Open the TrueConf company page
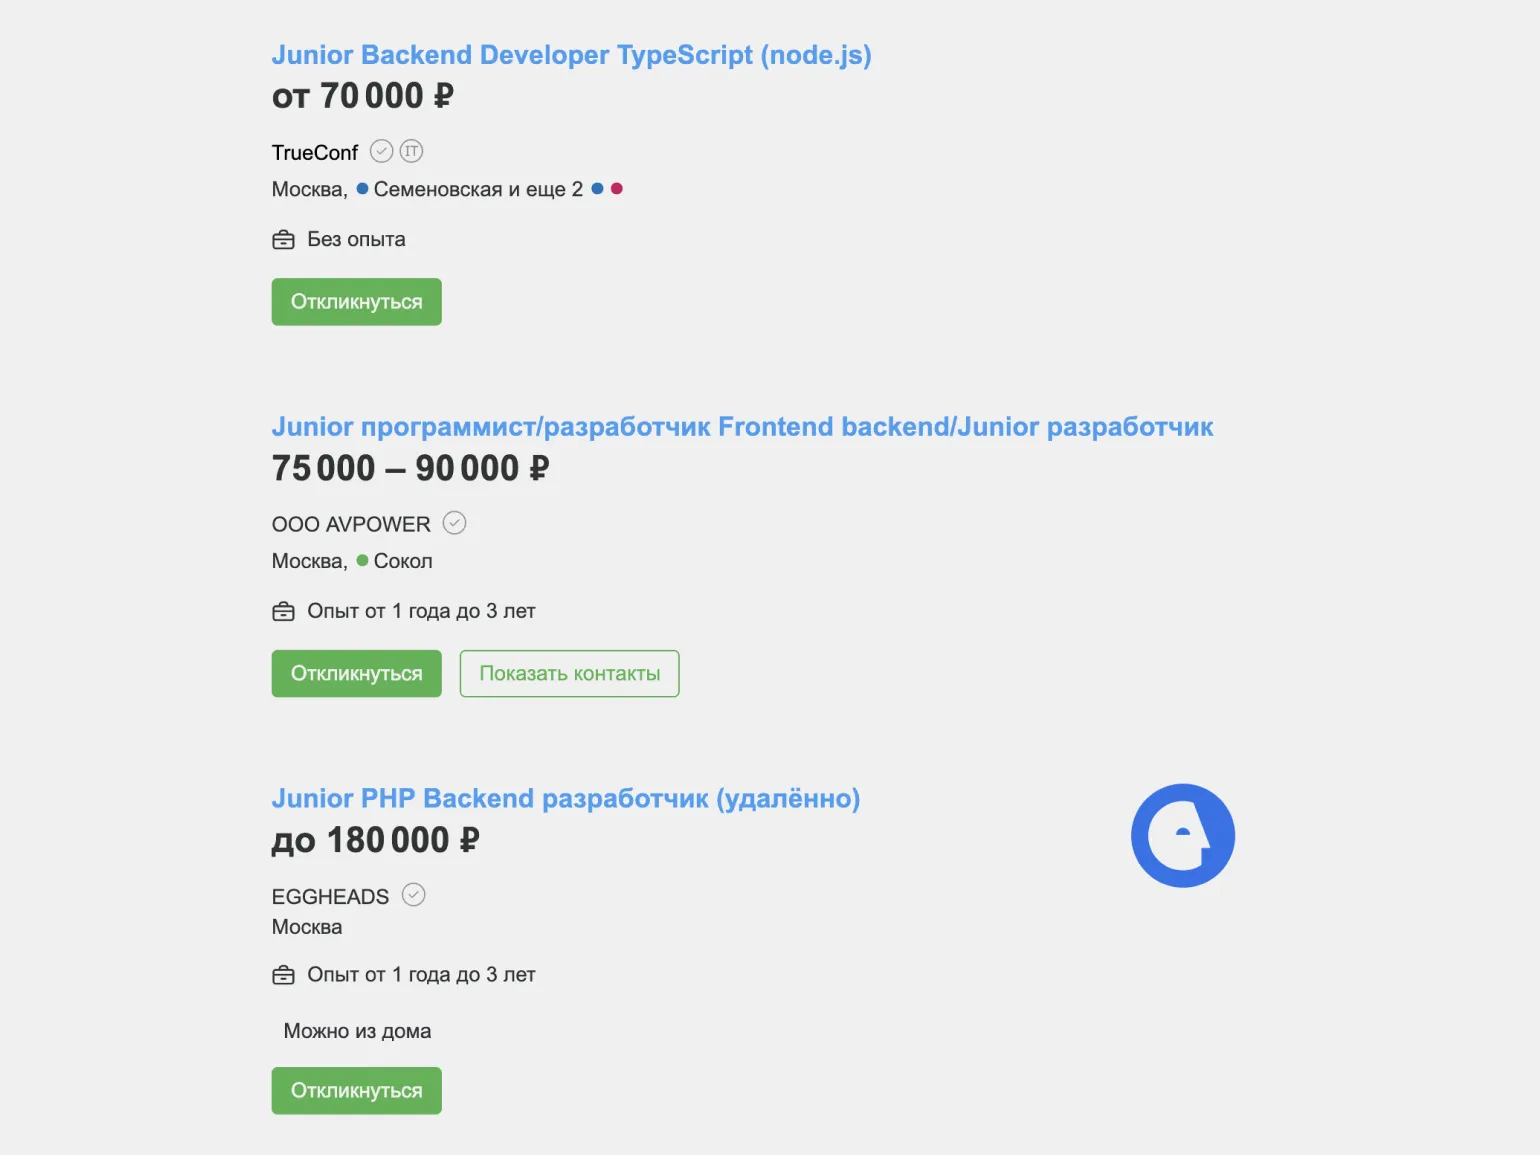The height and width of the screenshot is (1155, 1540). (x=315, y=152)
